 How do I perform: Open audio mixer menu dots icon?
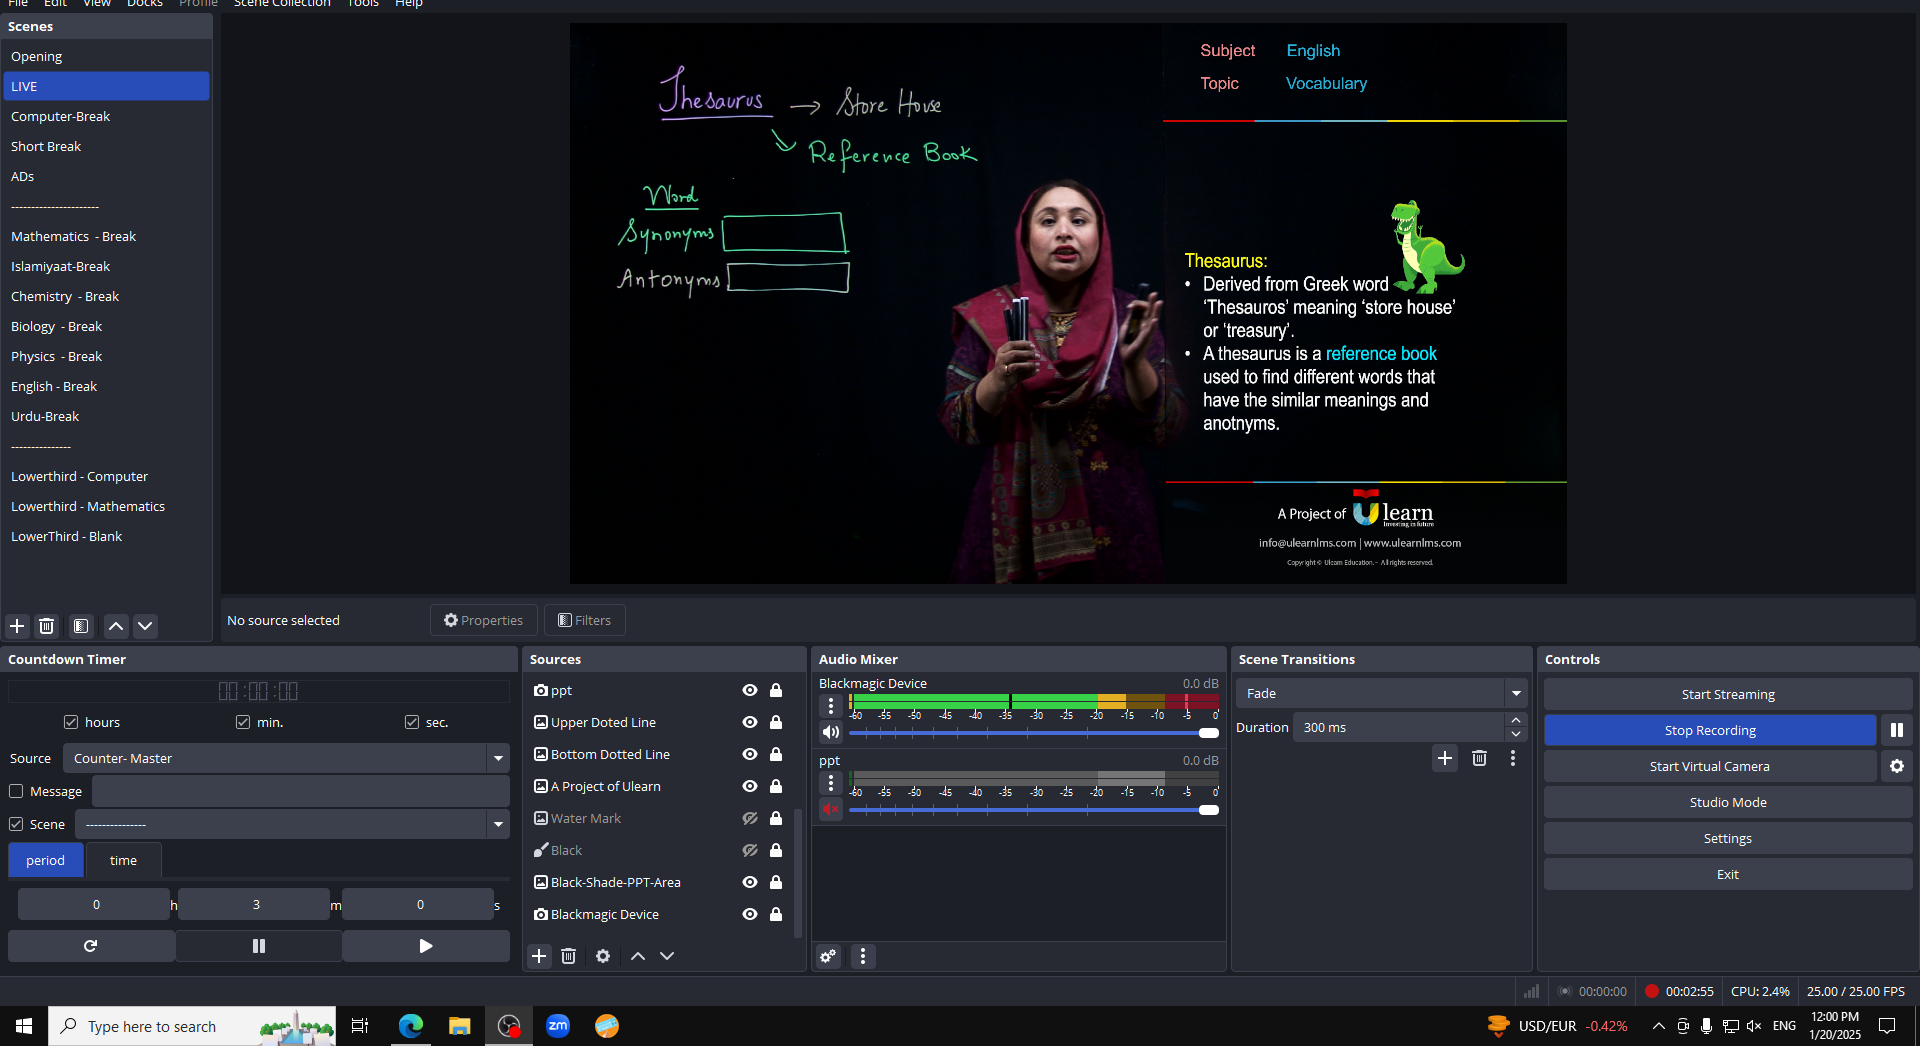[x=863, y=956]
